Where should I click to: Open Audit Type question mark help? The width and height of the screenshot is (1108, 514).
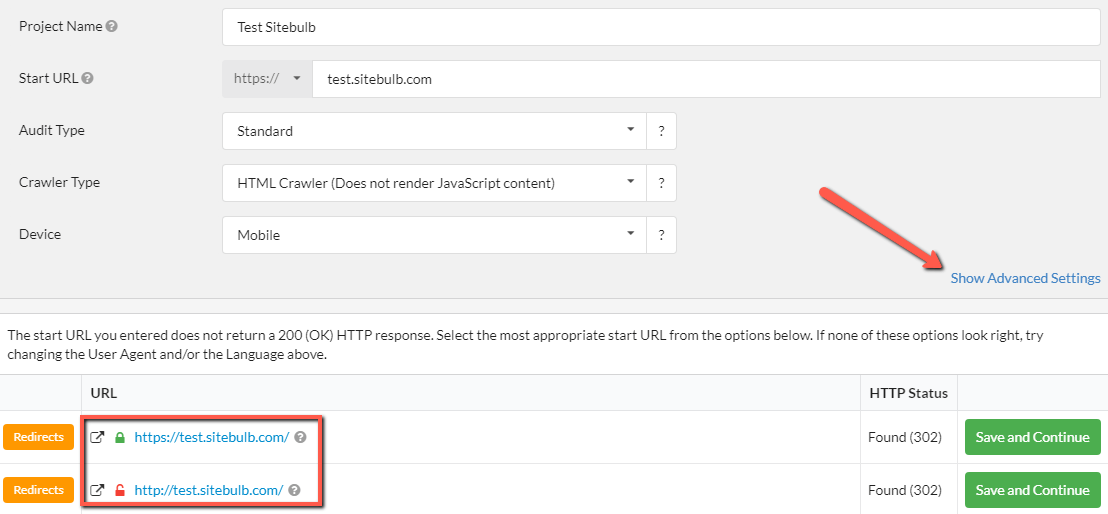point(661,131)
